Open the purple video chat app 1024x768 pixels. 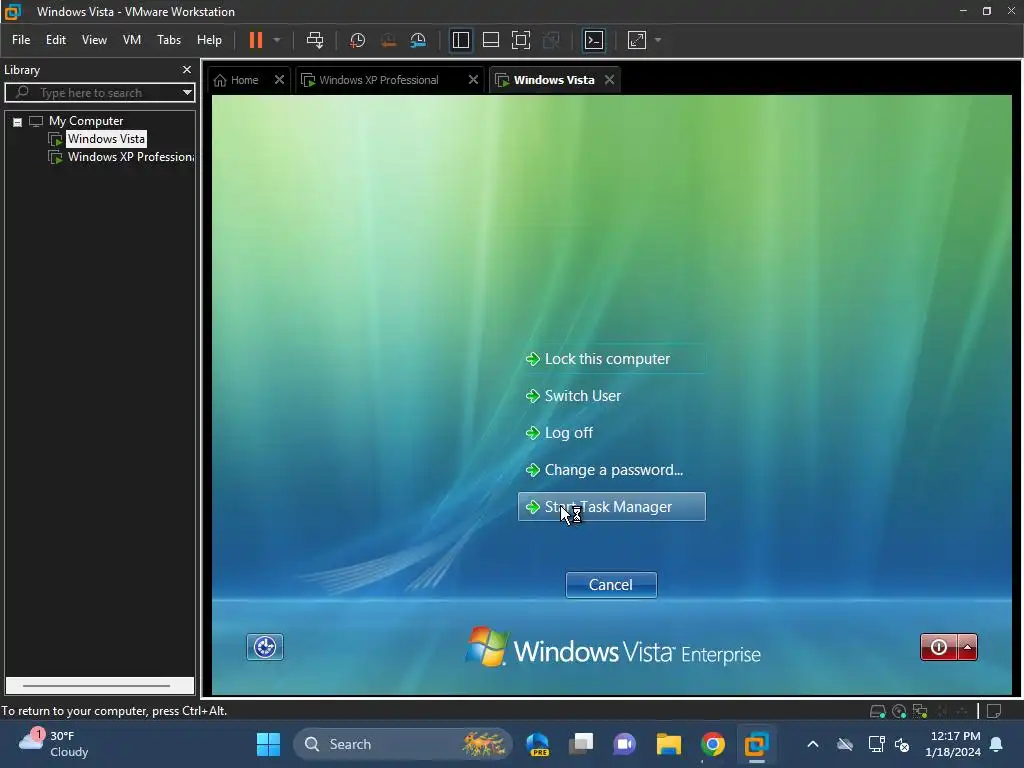[624, 744]
